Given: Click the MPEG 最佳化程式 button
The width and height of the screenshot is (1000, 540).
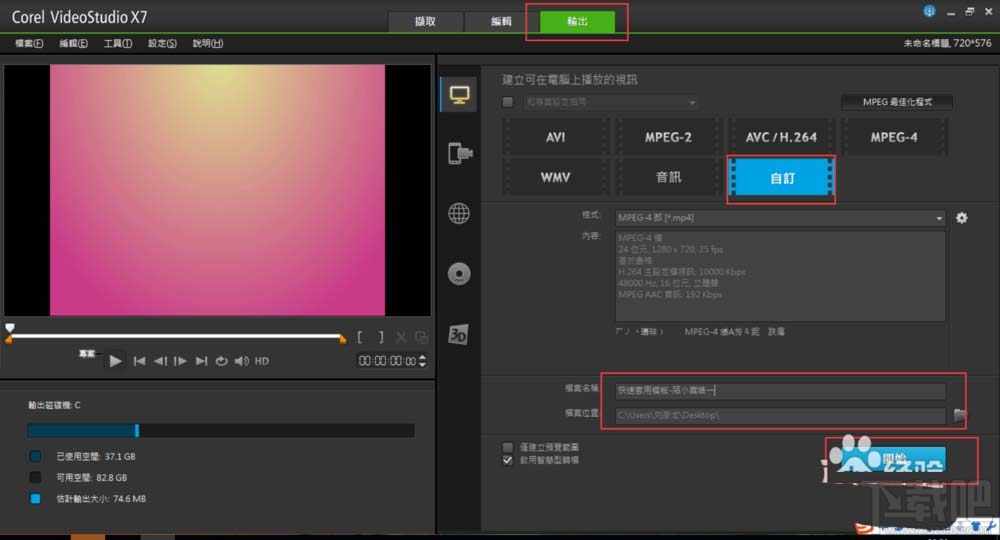Looking at the screenshot, I should pyautogui.click(x=894, y=102).
